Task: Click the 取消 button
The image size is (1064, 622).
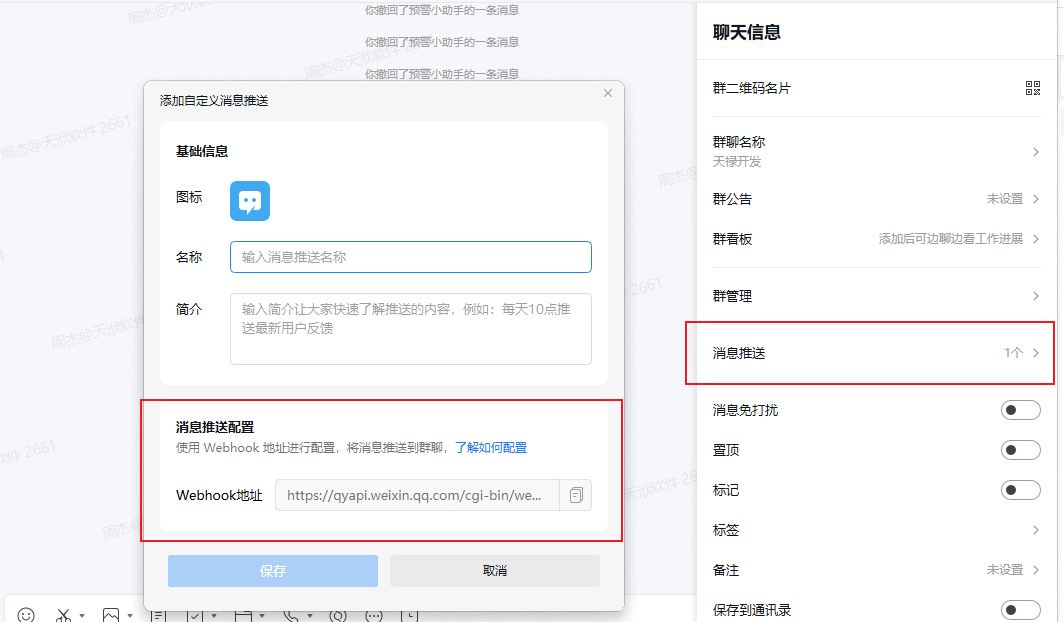Action: (494, 571)
